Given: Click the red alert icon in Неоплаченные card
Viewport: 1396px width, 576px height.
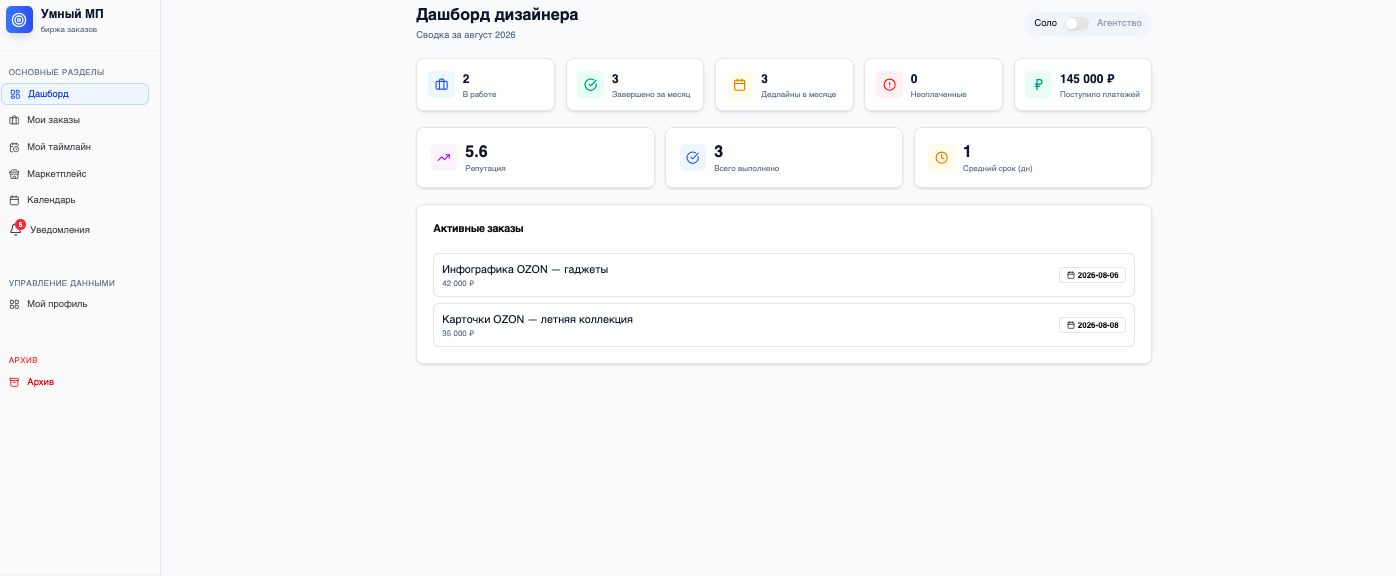Looking at the screenshot, I should point(889,85).
